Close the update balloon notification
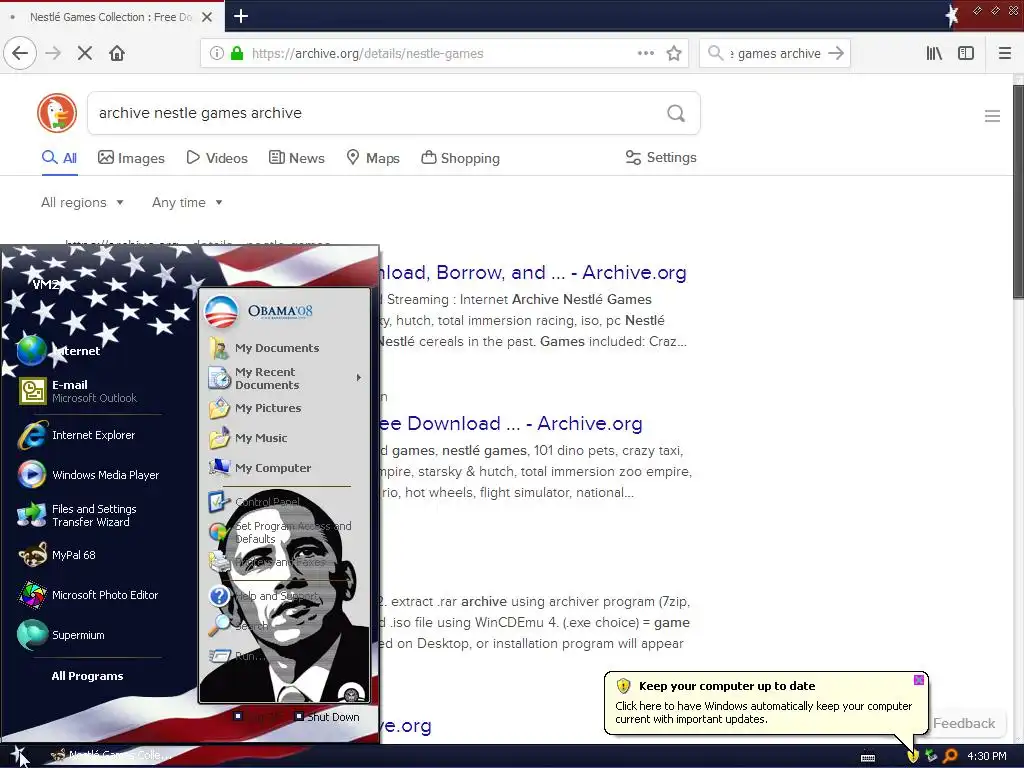This screenshot has height=768, width=1024. [x=919, y=680]
